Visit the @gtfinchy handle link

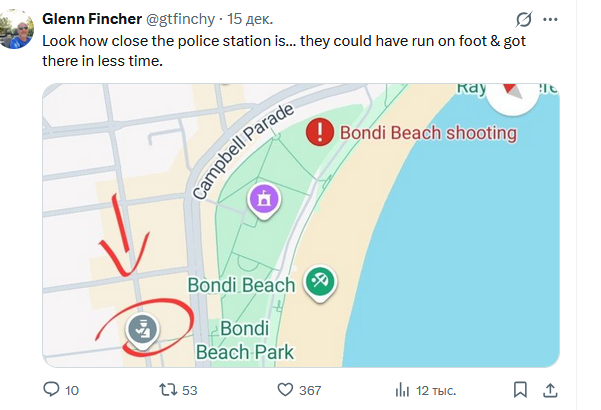186,19
